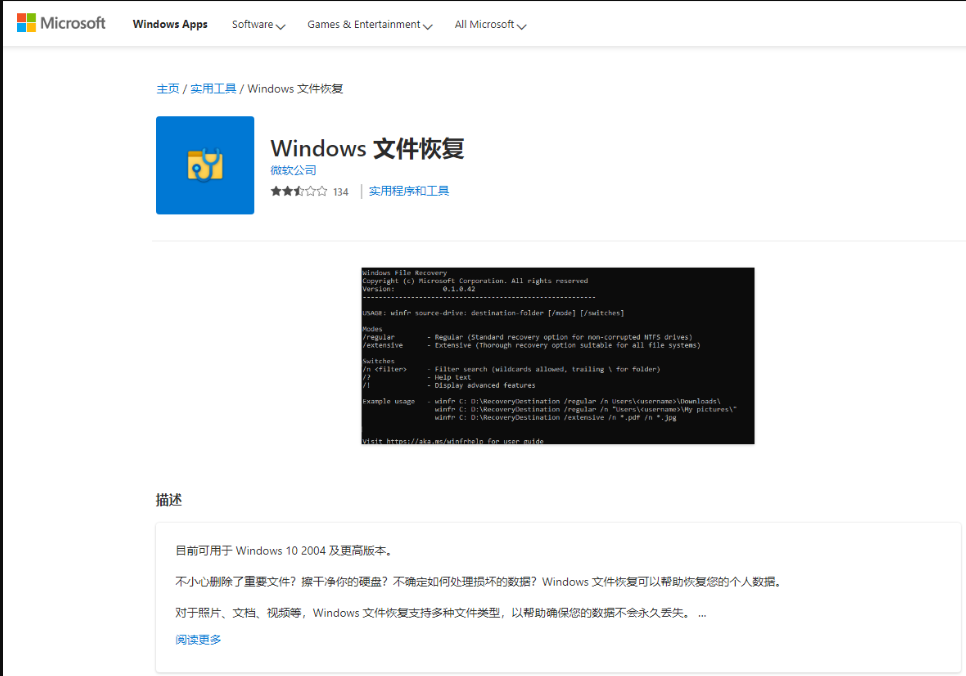Open 实用工具 breadcrumb link

[x=213, y=89]
